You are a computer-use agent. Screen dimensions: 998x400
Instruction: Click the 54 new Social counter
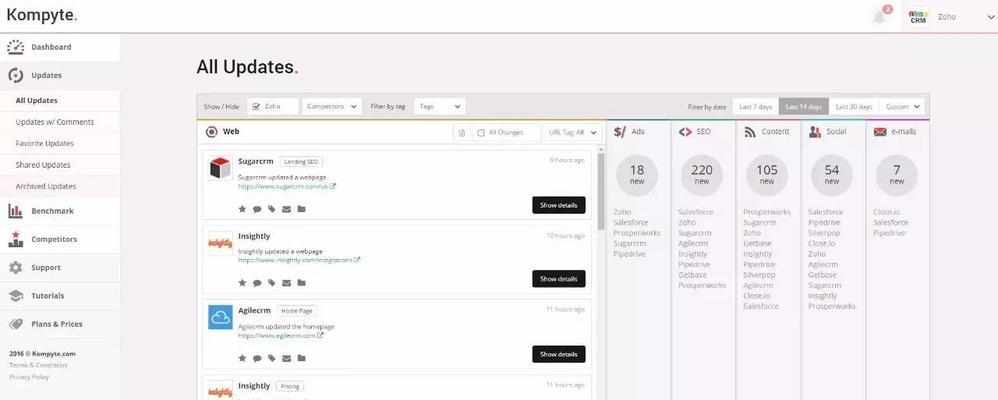[832, 175]
